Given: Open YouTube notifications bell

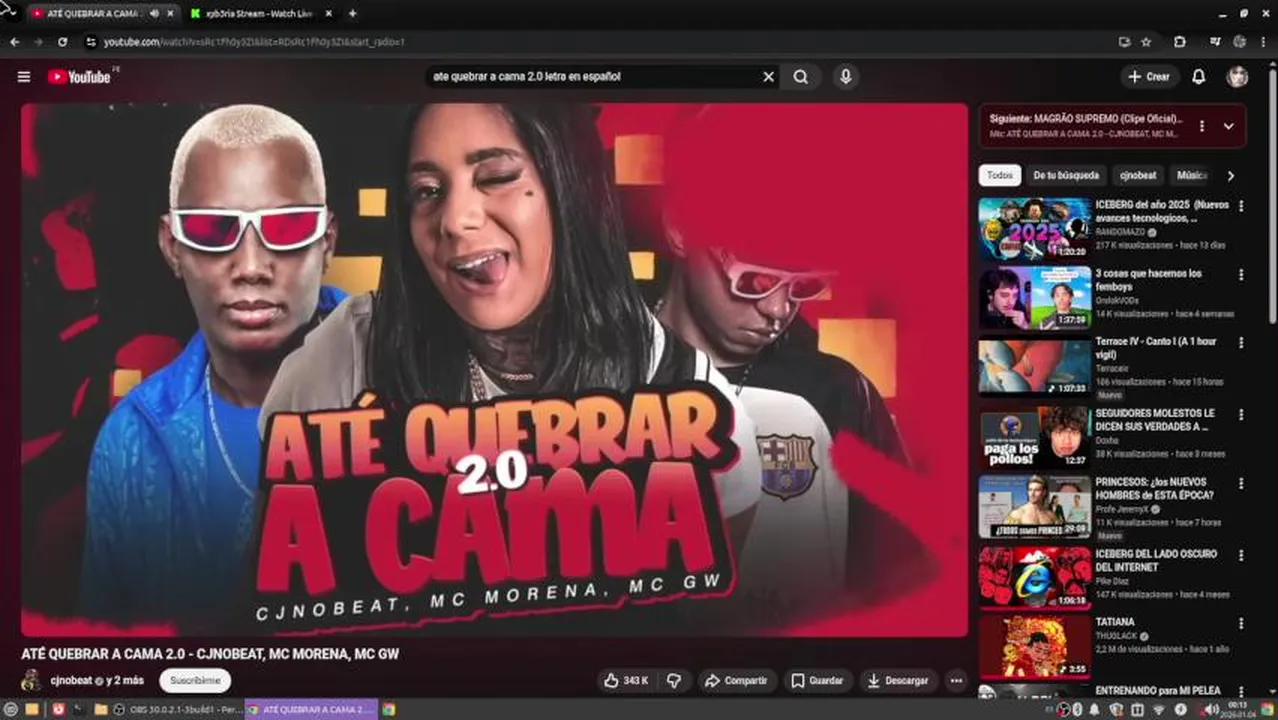Looking at the screenshot, I should (1198, 77).
